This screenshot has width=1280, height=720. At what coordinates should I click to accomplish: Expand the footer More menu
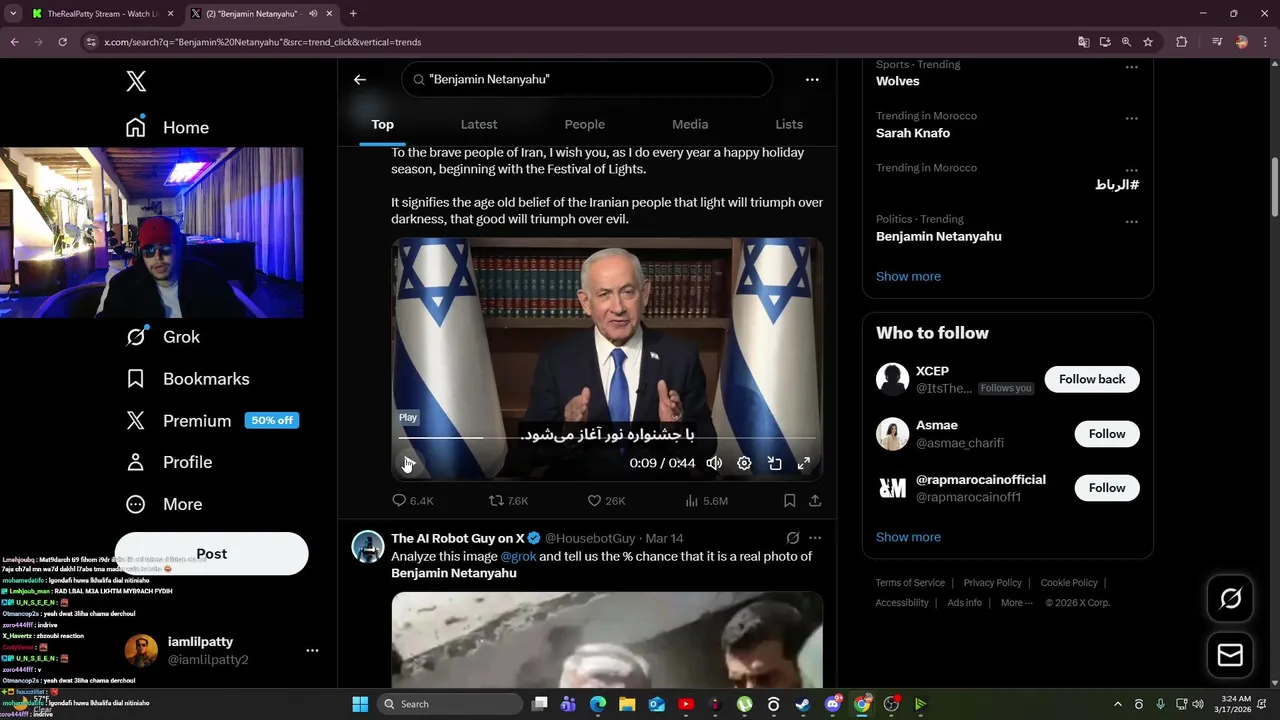[x=1018, y=603]
